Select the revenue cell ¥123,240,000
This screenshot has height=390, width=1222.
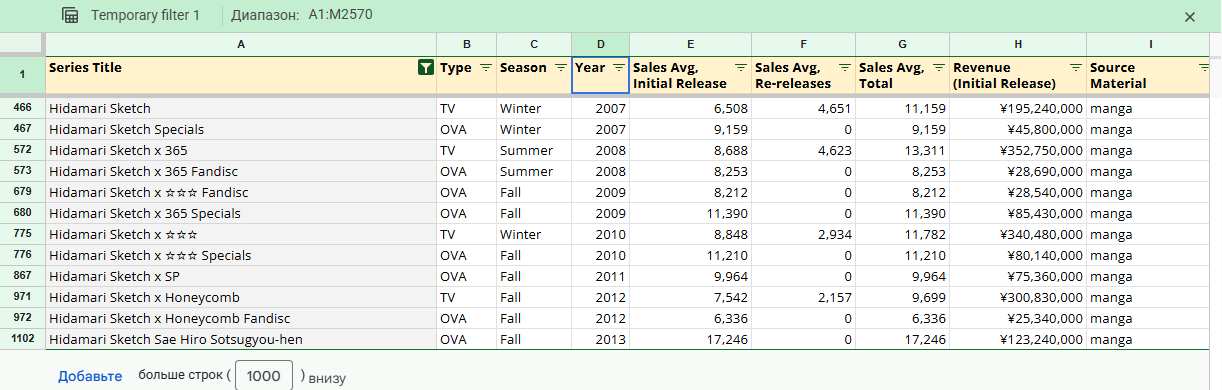pos(1018,339)
